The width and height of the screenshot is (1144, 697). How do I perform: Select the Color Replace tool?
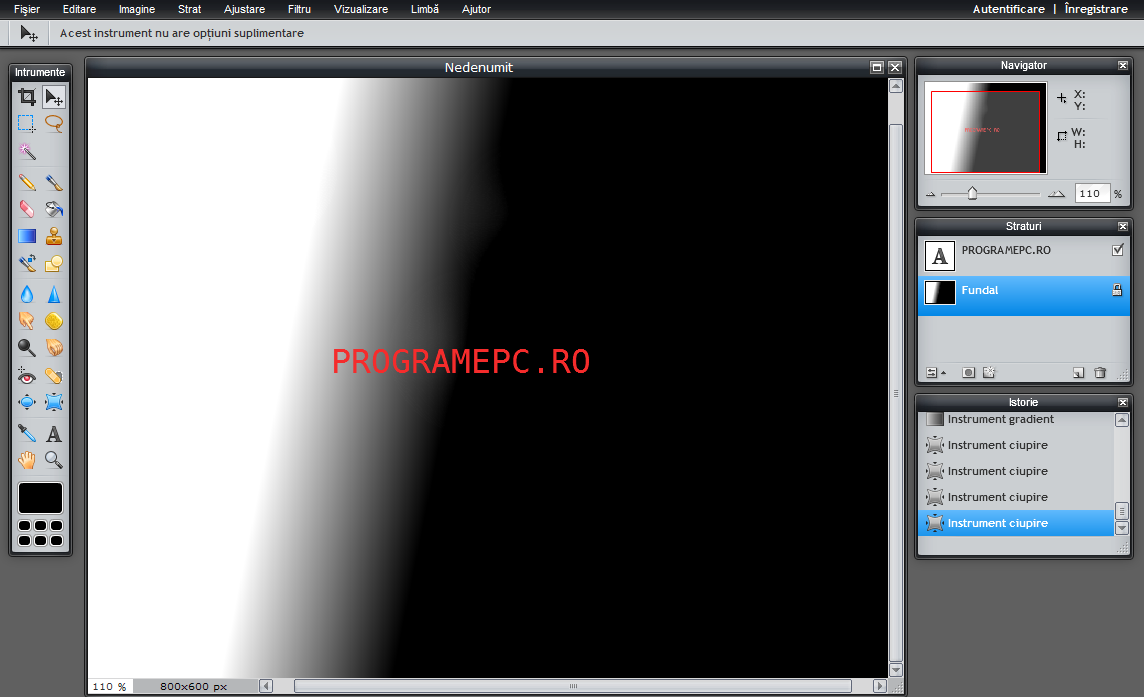pyautogui.click(x=27, y=263)
